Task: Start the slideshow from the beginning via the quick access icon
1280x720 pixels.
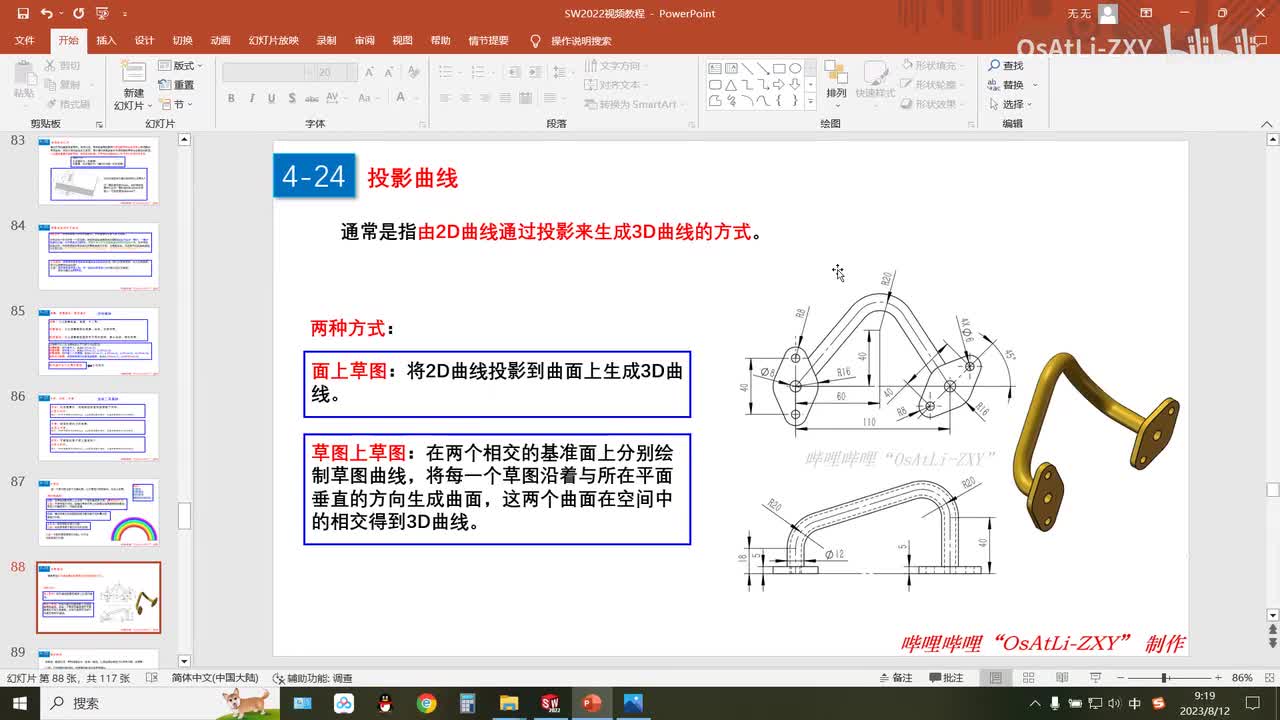Action: point(102,14)
